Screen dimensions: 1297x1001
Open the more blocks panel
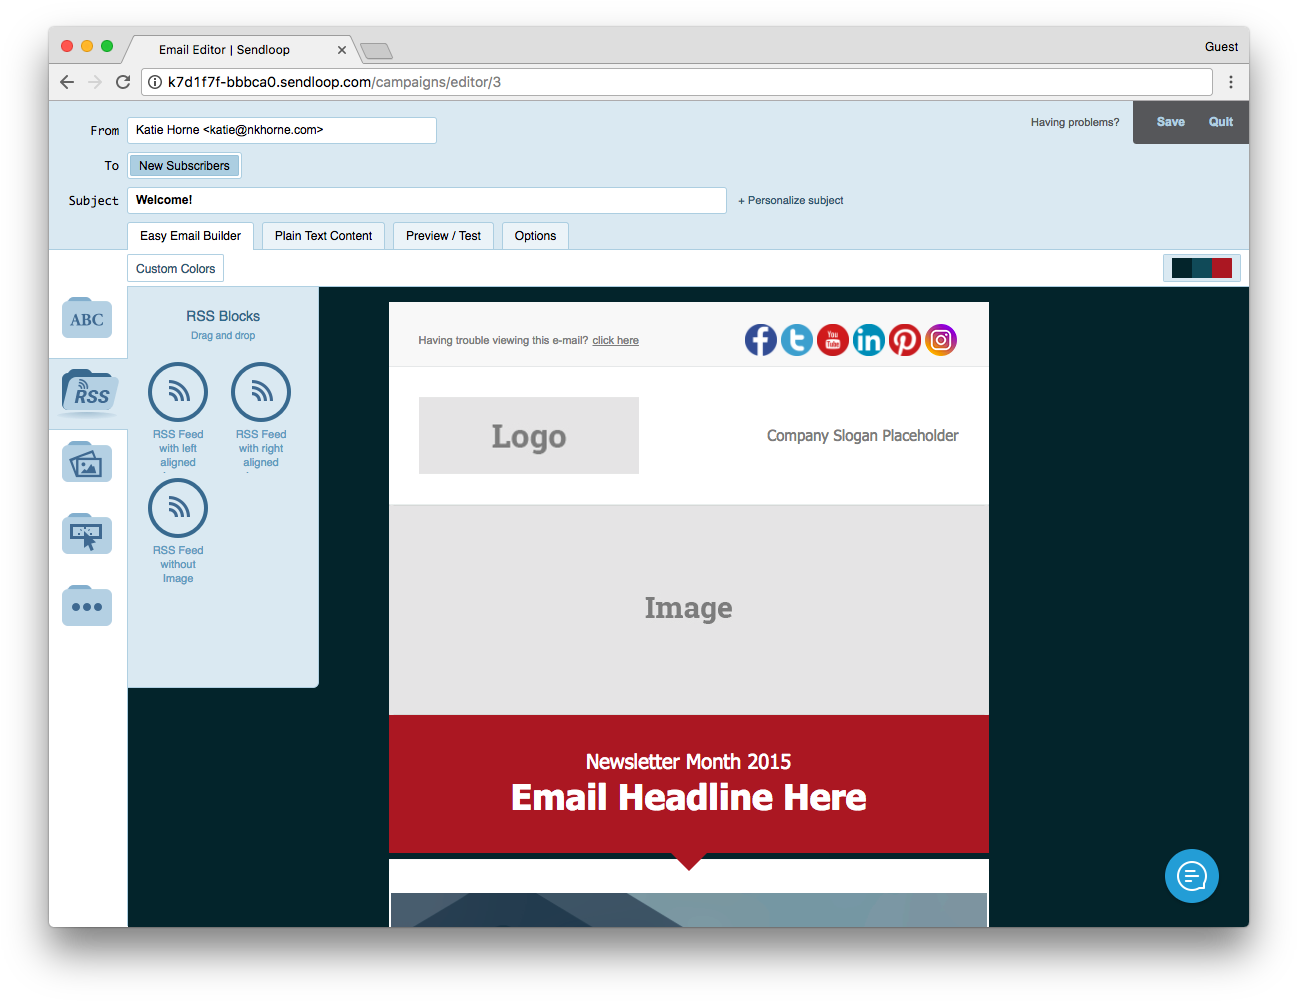[87, 605]
